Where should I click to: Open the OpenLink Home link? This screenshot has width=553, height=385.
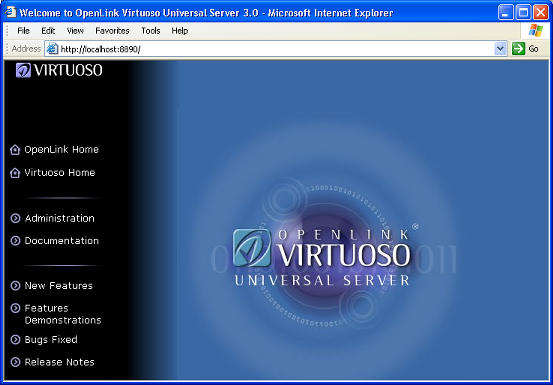[x=61, y=149]
